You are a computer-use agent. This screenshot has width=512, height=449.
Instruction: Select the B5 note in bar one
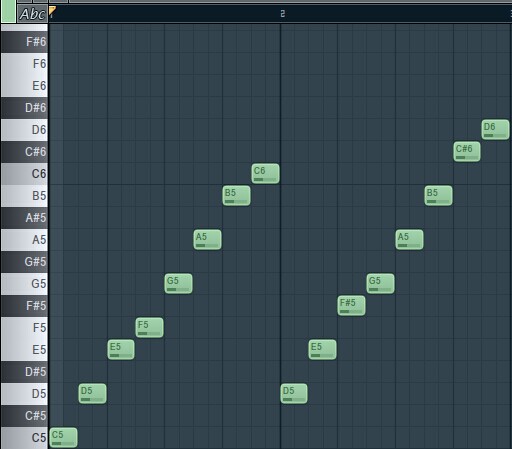coord(236,196)
